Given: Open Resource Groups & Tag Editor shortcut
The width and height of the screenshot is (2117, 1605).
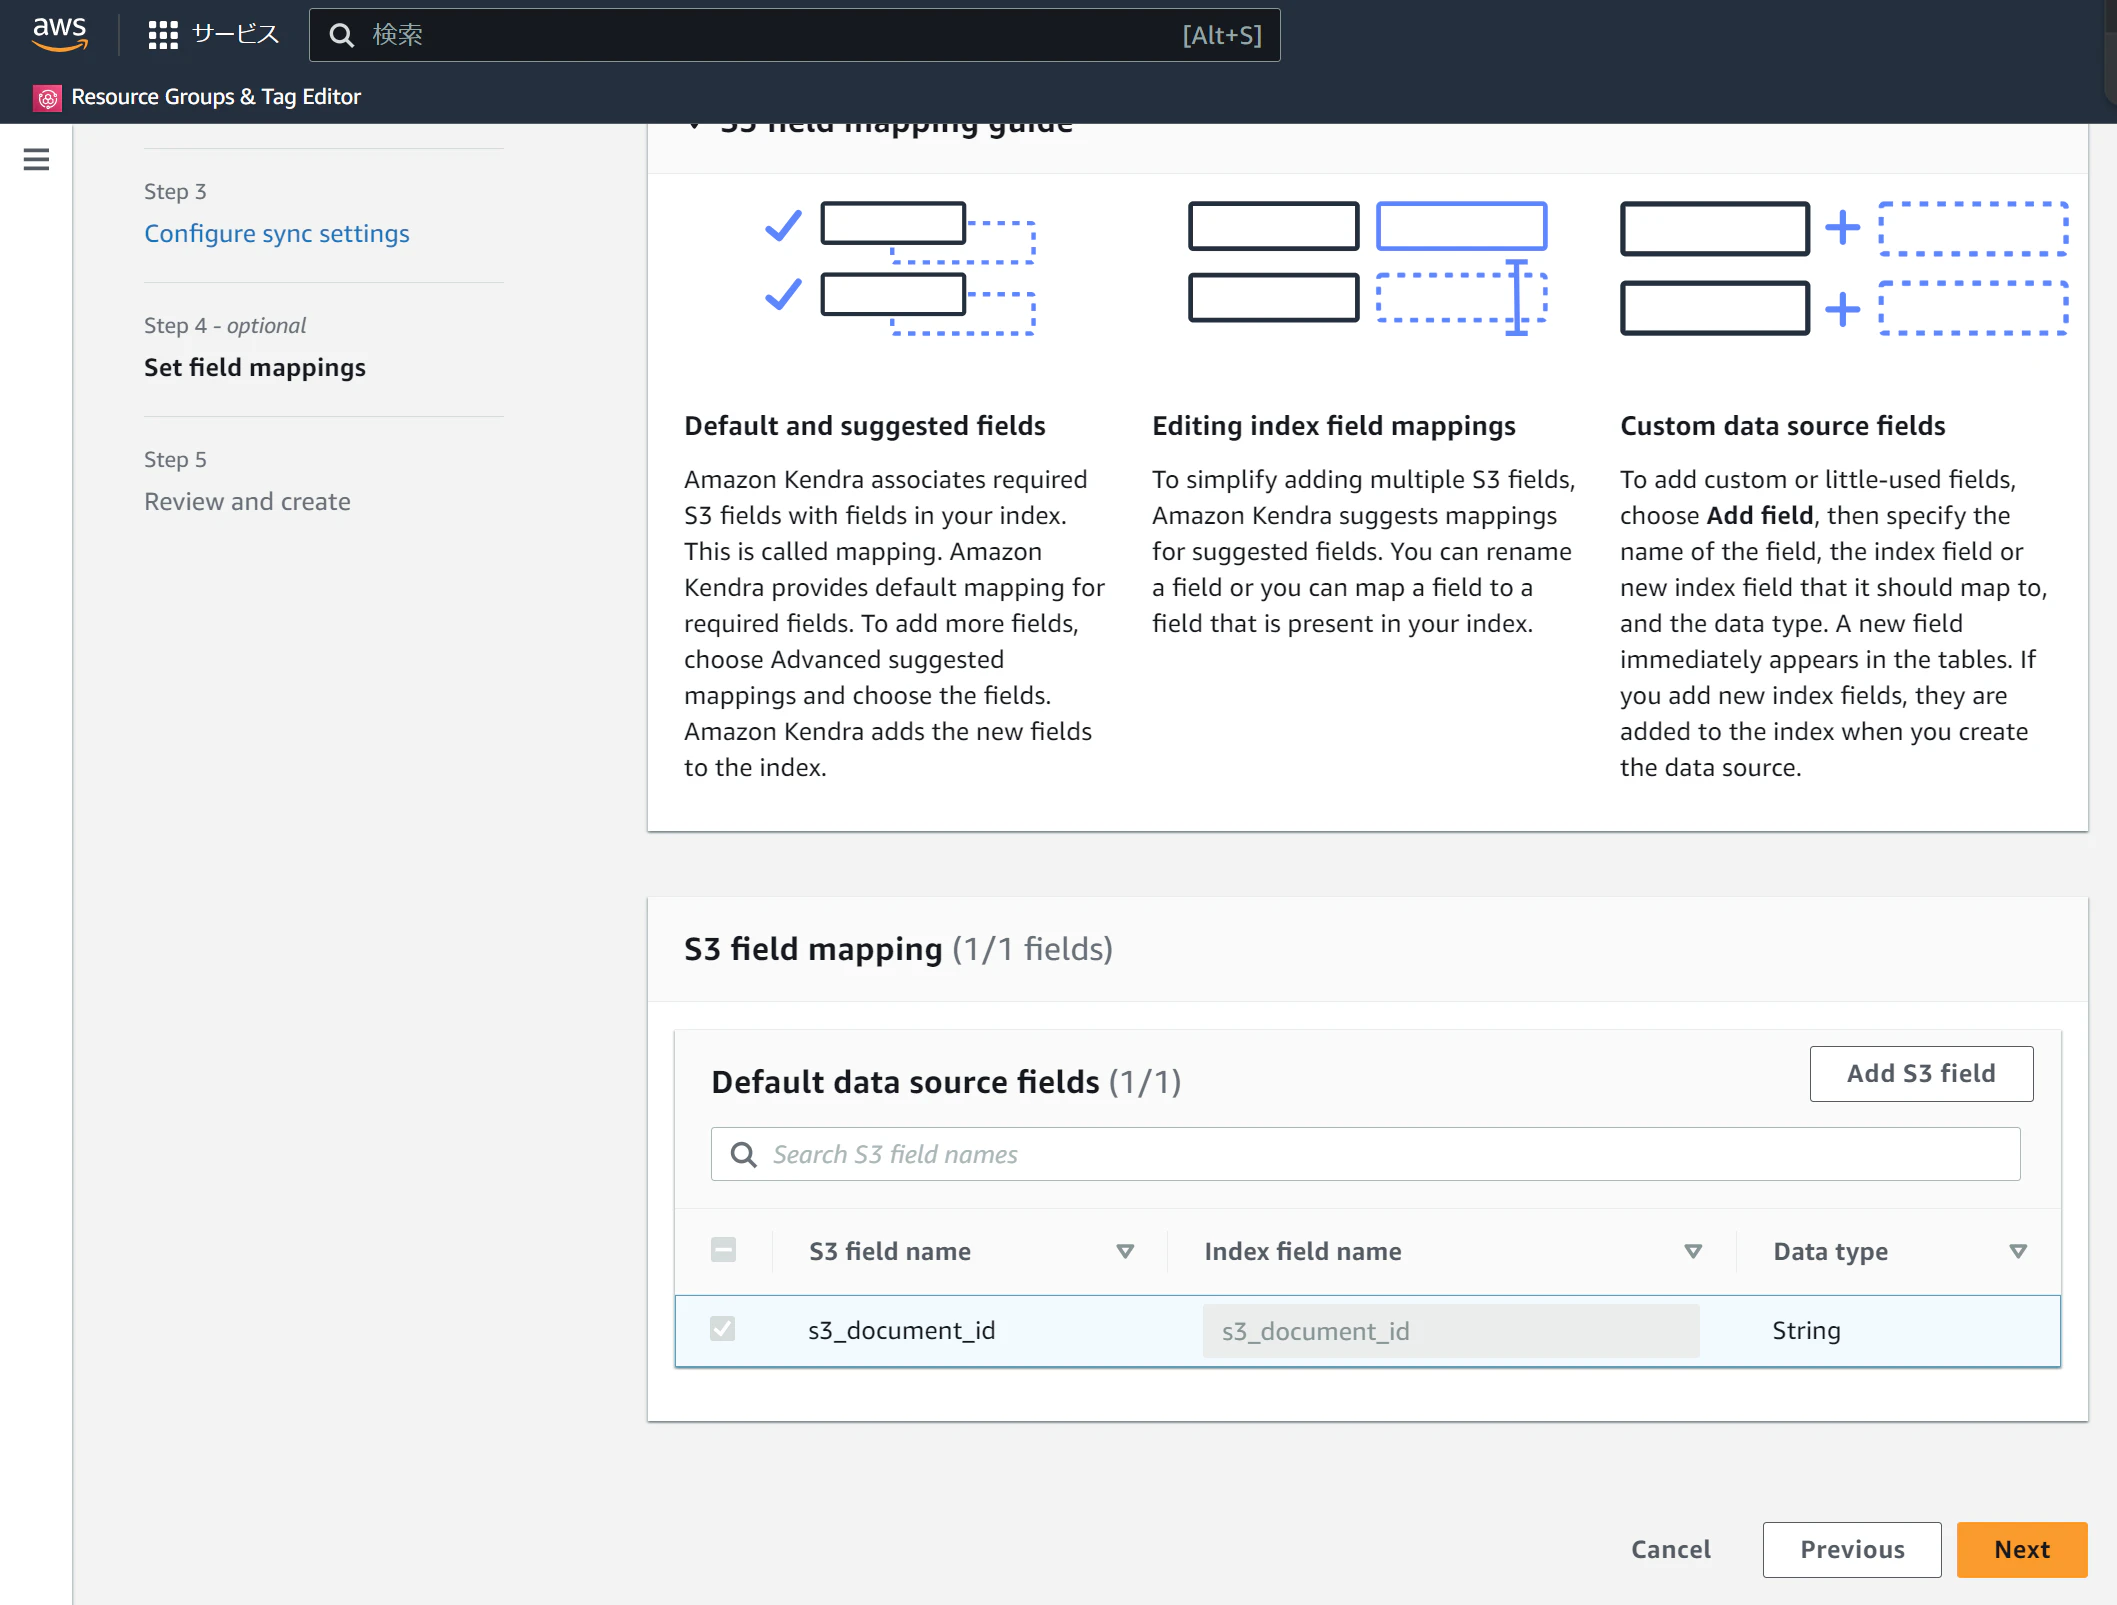Looking at the screenshot, I should (x=216, y=97).
